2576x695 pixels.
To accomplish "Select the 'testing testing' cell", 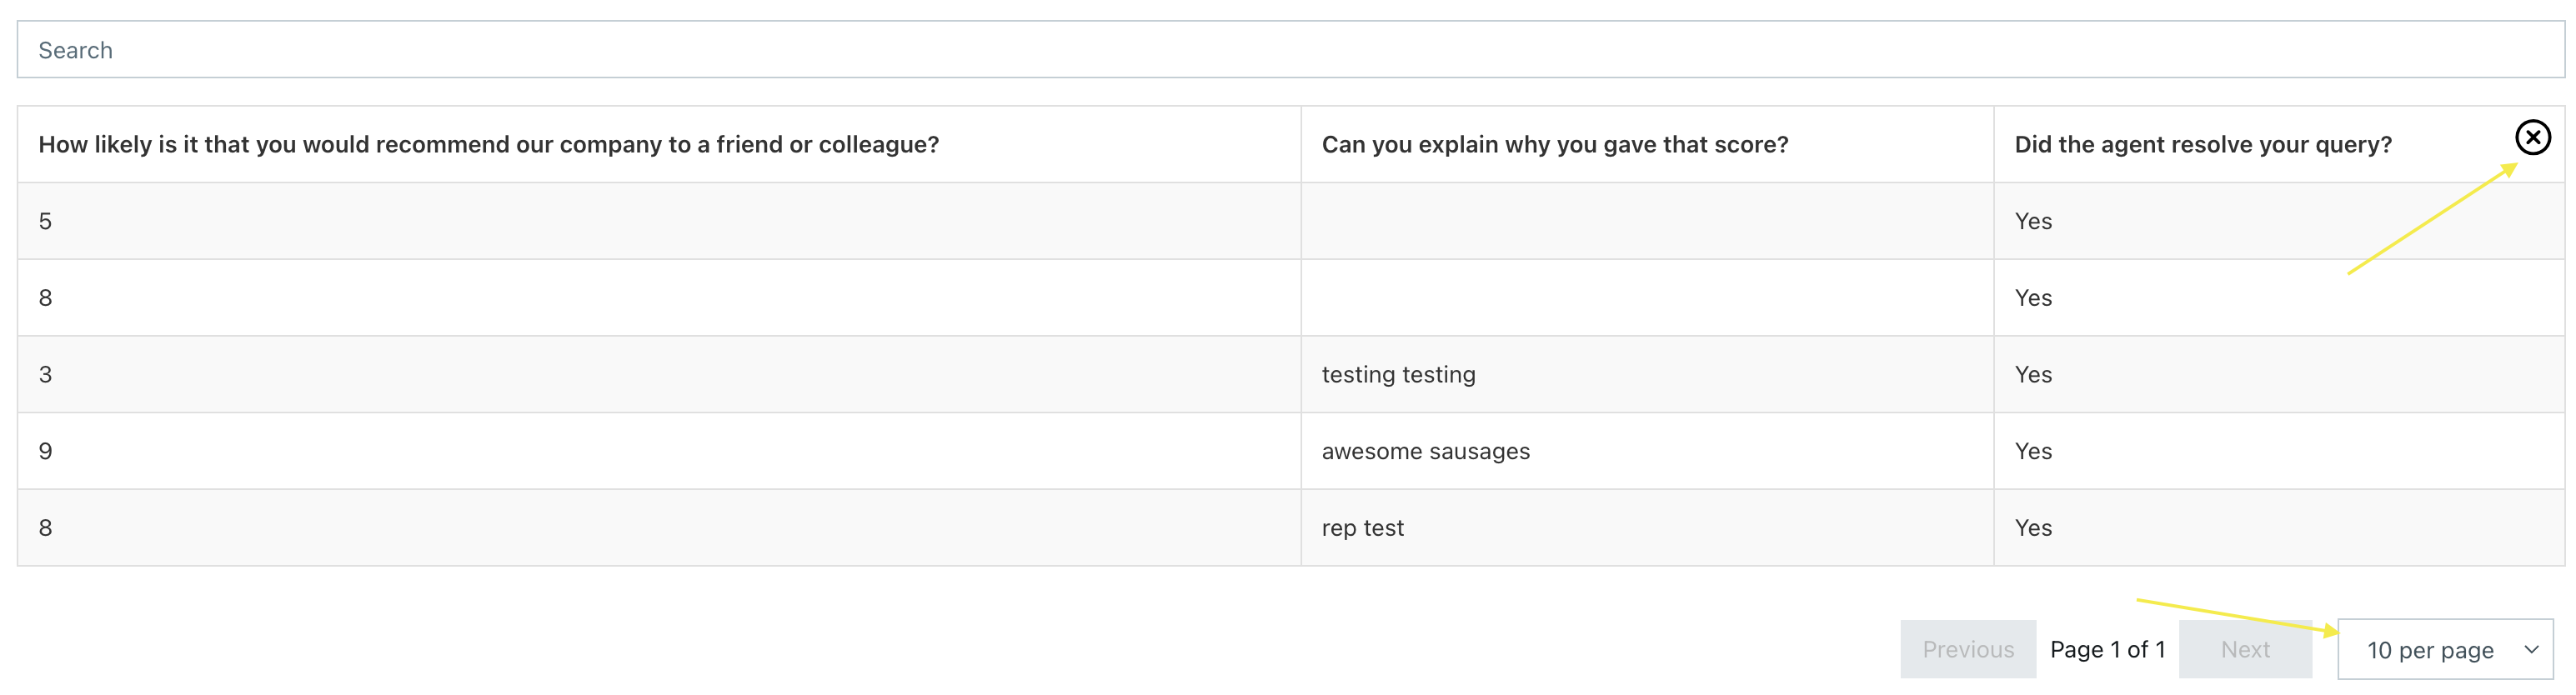I will click(1398, 375).
